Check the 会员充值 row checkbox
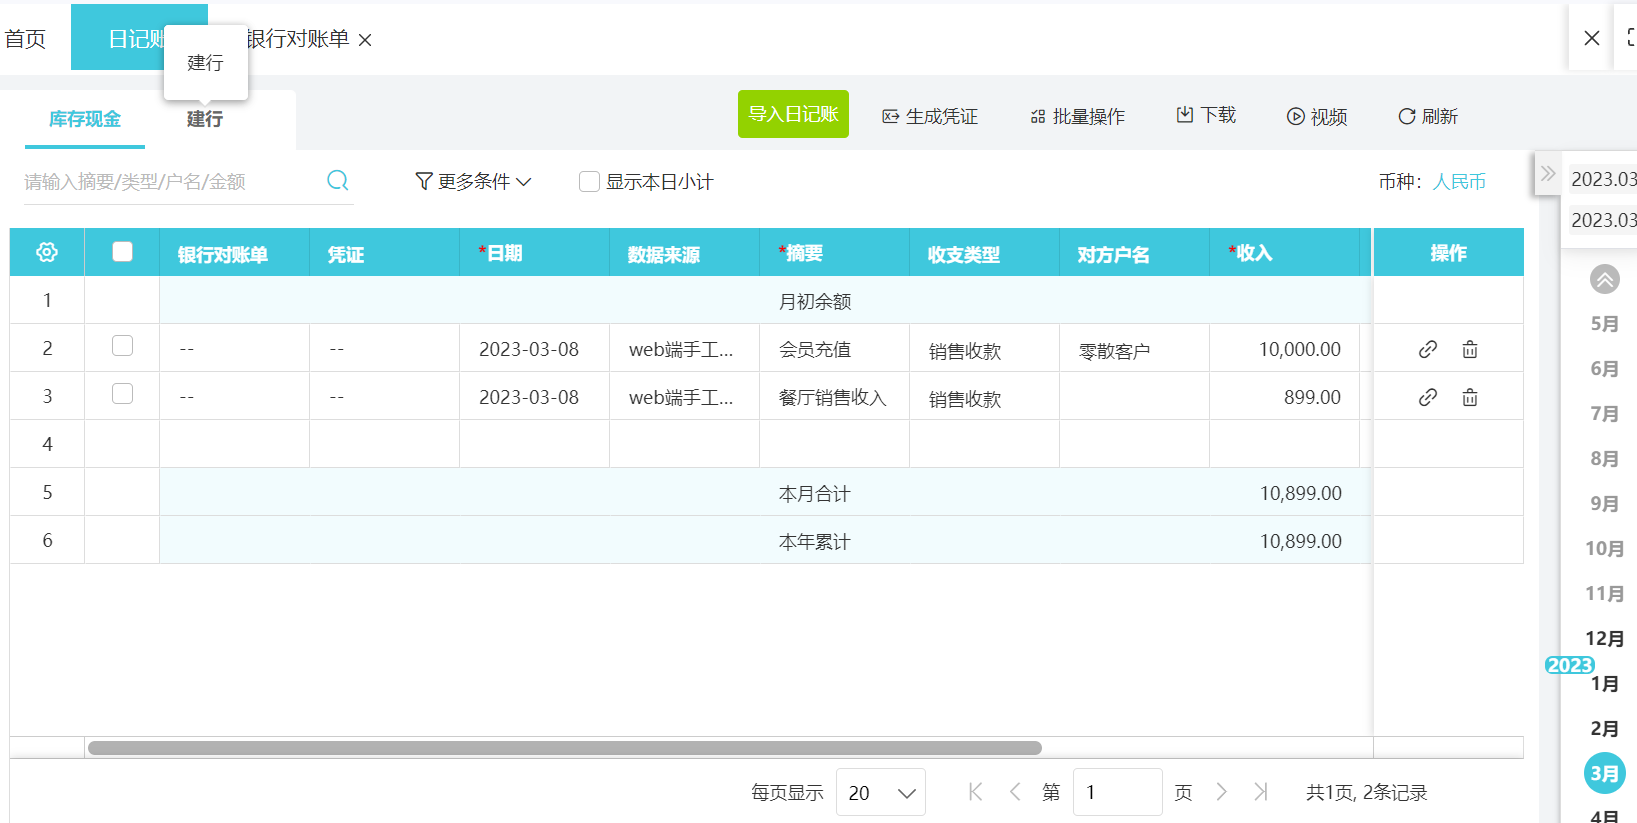1637x823 pixels. click(122, 345)
